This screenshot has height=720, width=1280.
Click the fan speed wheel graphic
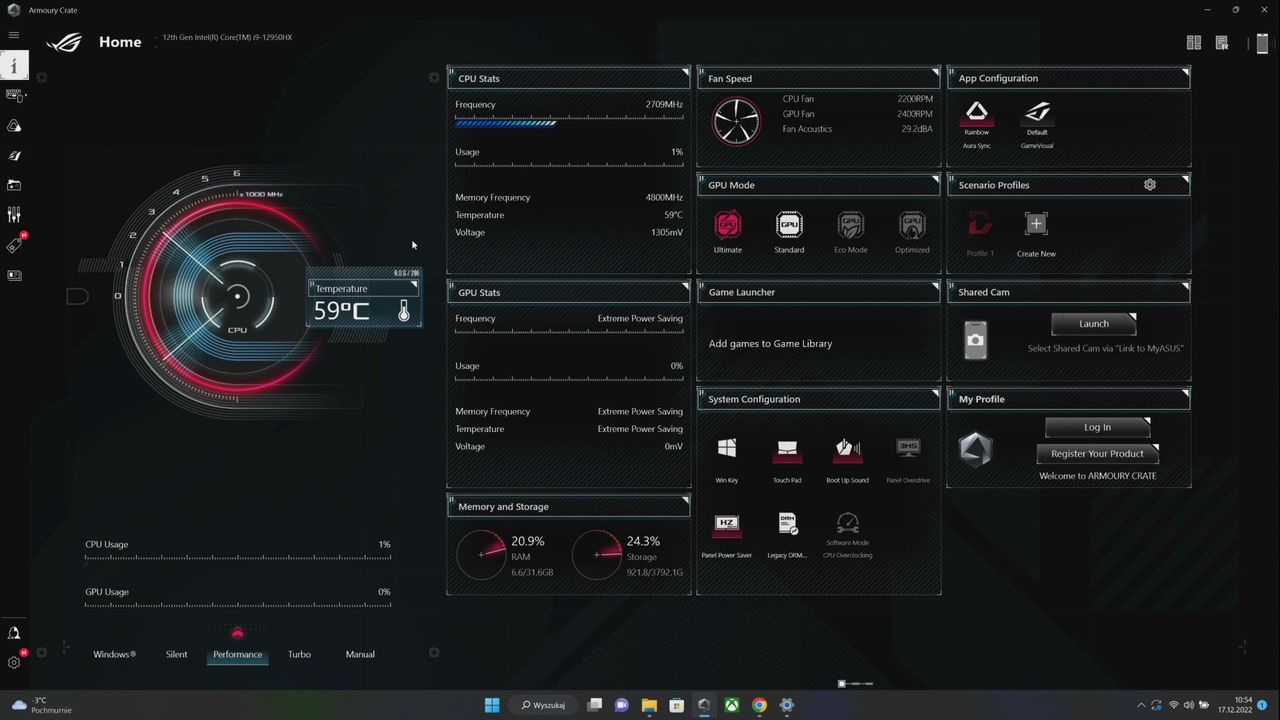736,121
